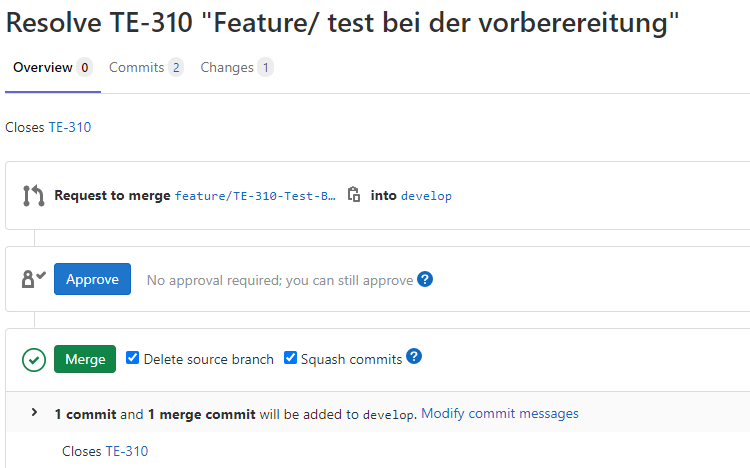Click the green check status icon
This screenshot has height=468, width=750.
[x=33, y=359]
